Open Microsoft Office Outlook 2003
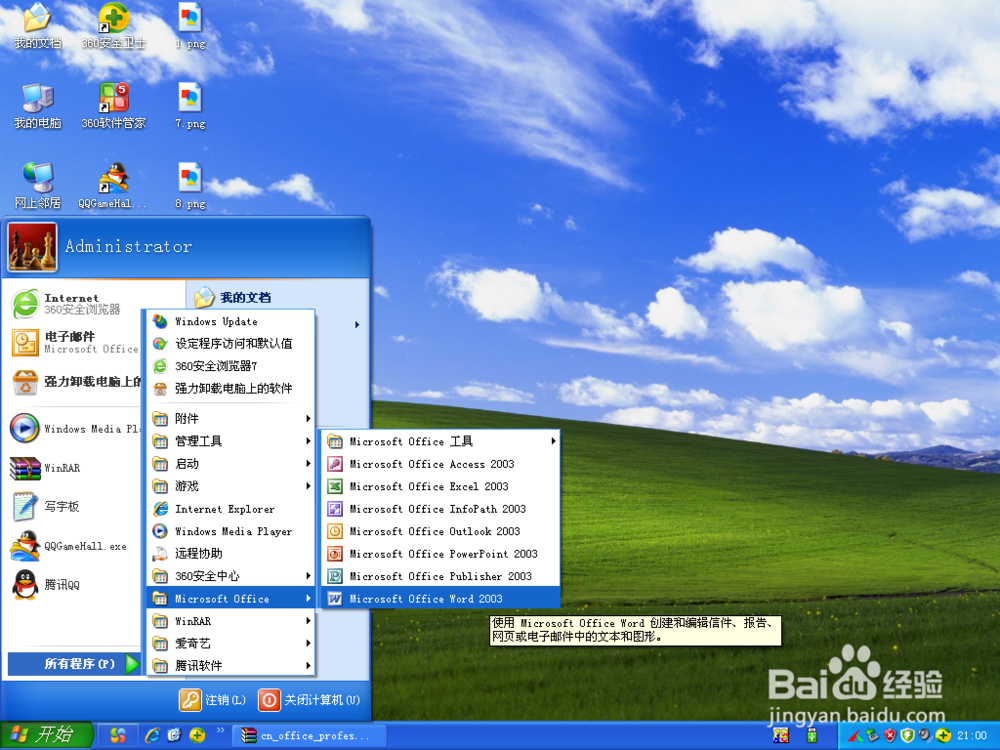This screenshot has width=1000, height=750. click(x=440, y=531)
